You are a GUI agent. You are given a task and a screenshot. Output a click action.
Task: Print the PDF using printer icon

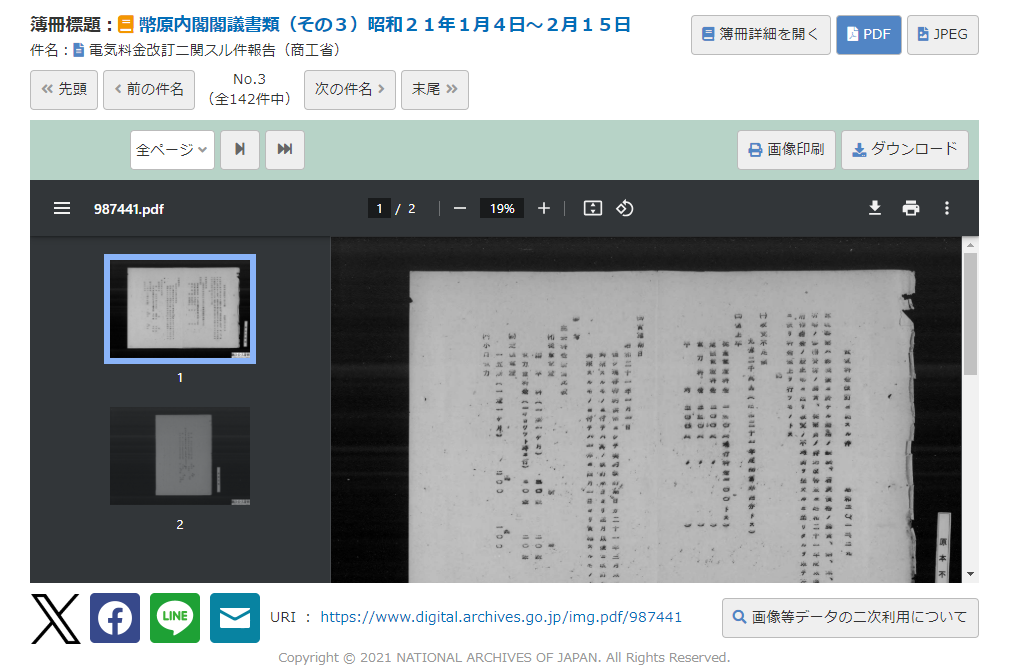pyautogui.click(x=910, y=208)
